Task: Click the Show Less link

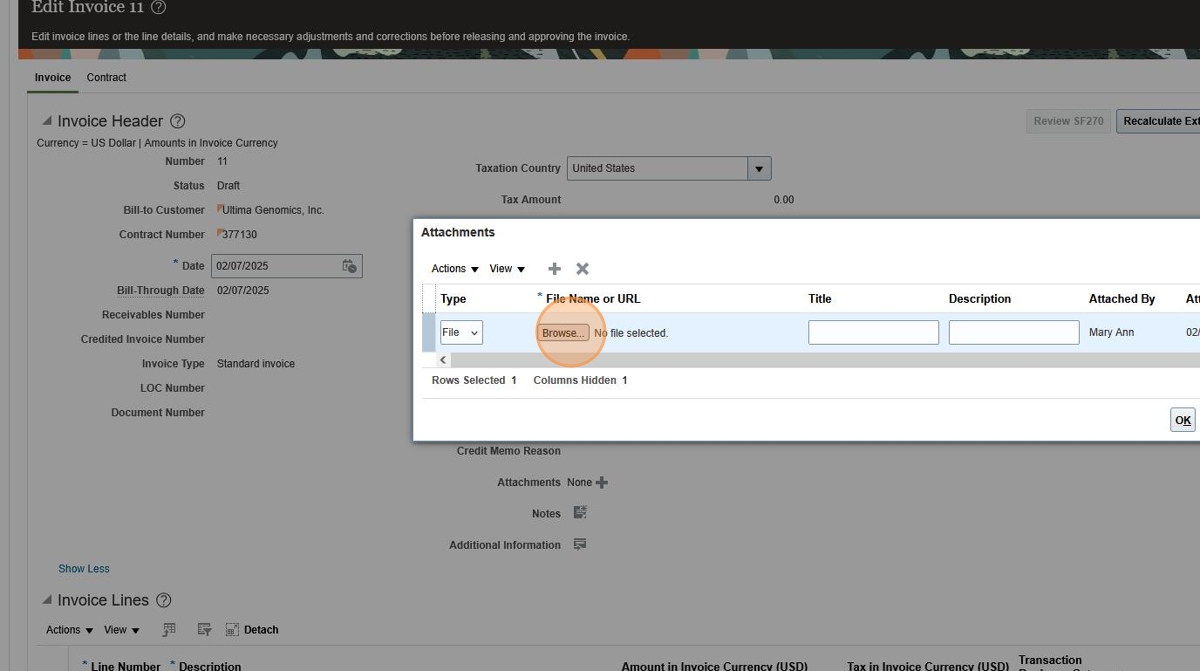Action: pos(84,569)
